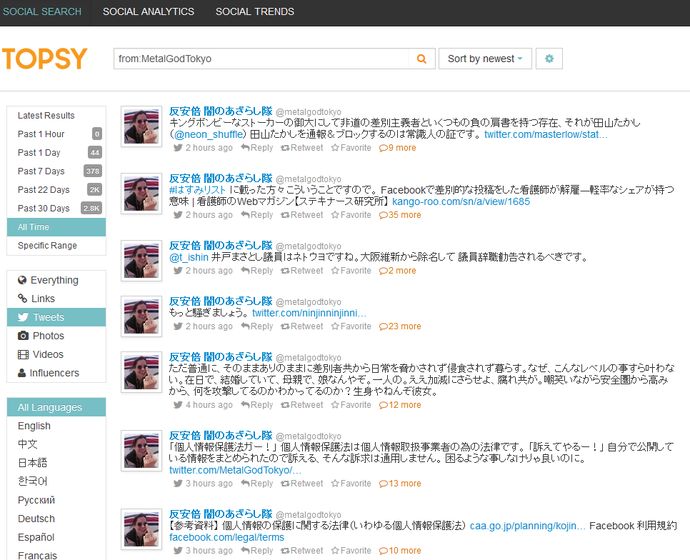The width and height of the screenshot is (690, 560).
Task: Filter results to Past 1 Hour
Action: pos(56,134)
